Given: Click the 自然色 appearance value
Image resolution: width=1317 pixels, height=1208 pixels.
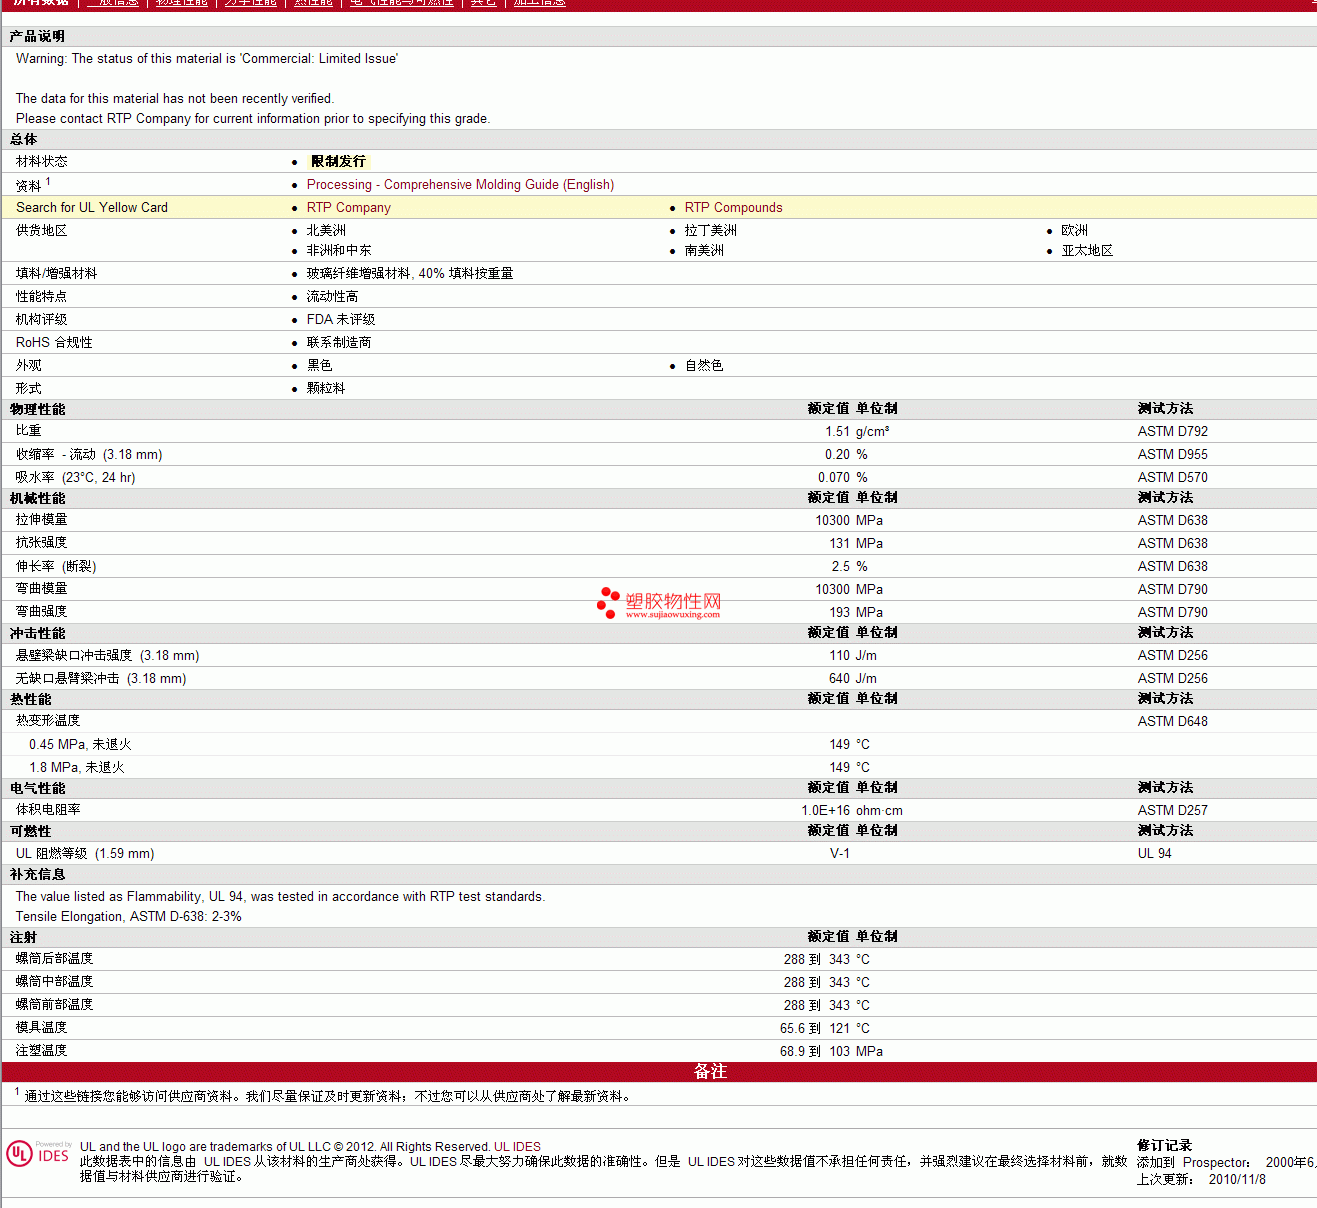Looking at the screenshot, I should (x=704, y=365).
